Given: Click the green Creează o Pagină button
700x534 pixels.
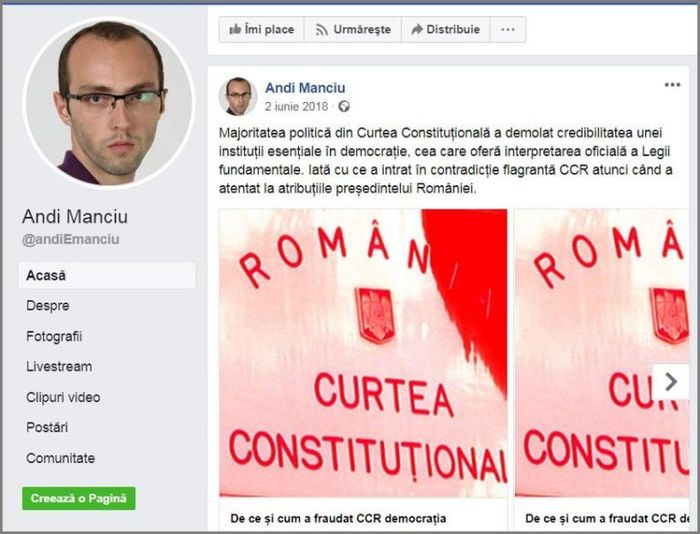Looking at the screenshot, I should [x=79, y=498].
